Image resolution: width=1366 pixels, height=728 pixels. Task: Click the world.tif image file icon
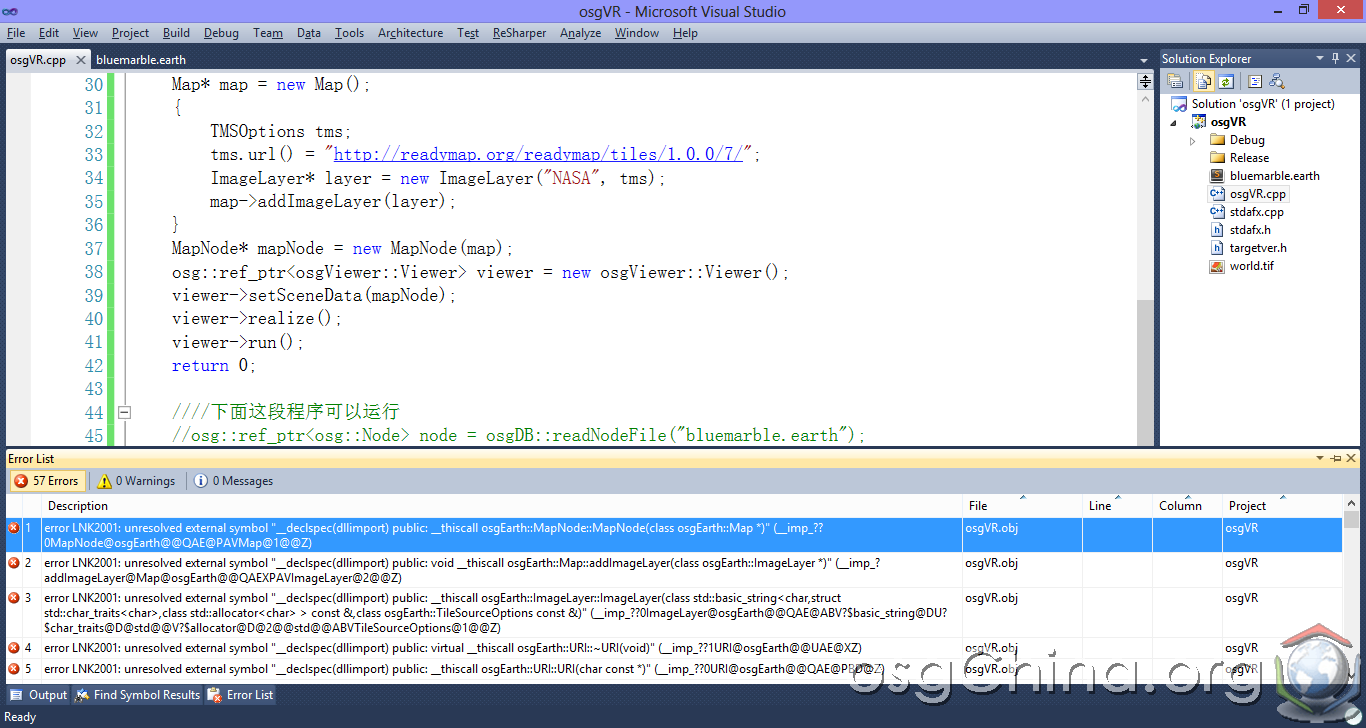pyautogui.click(x=1217, y=266)
